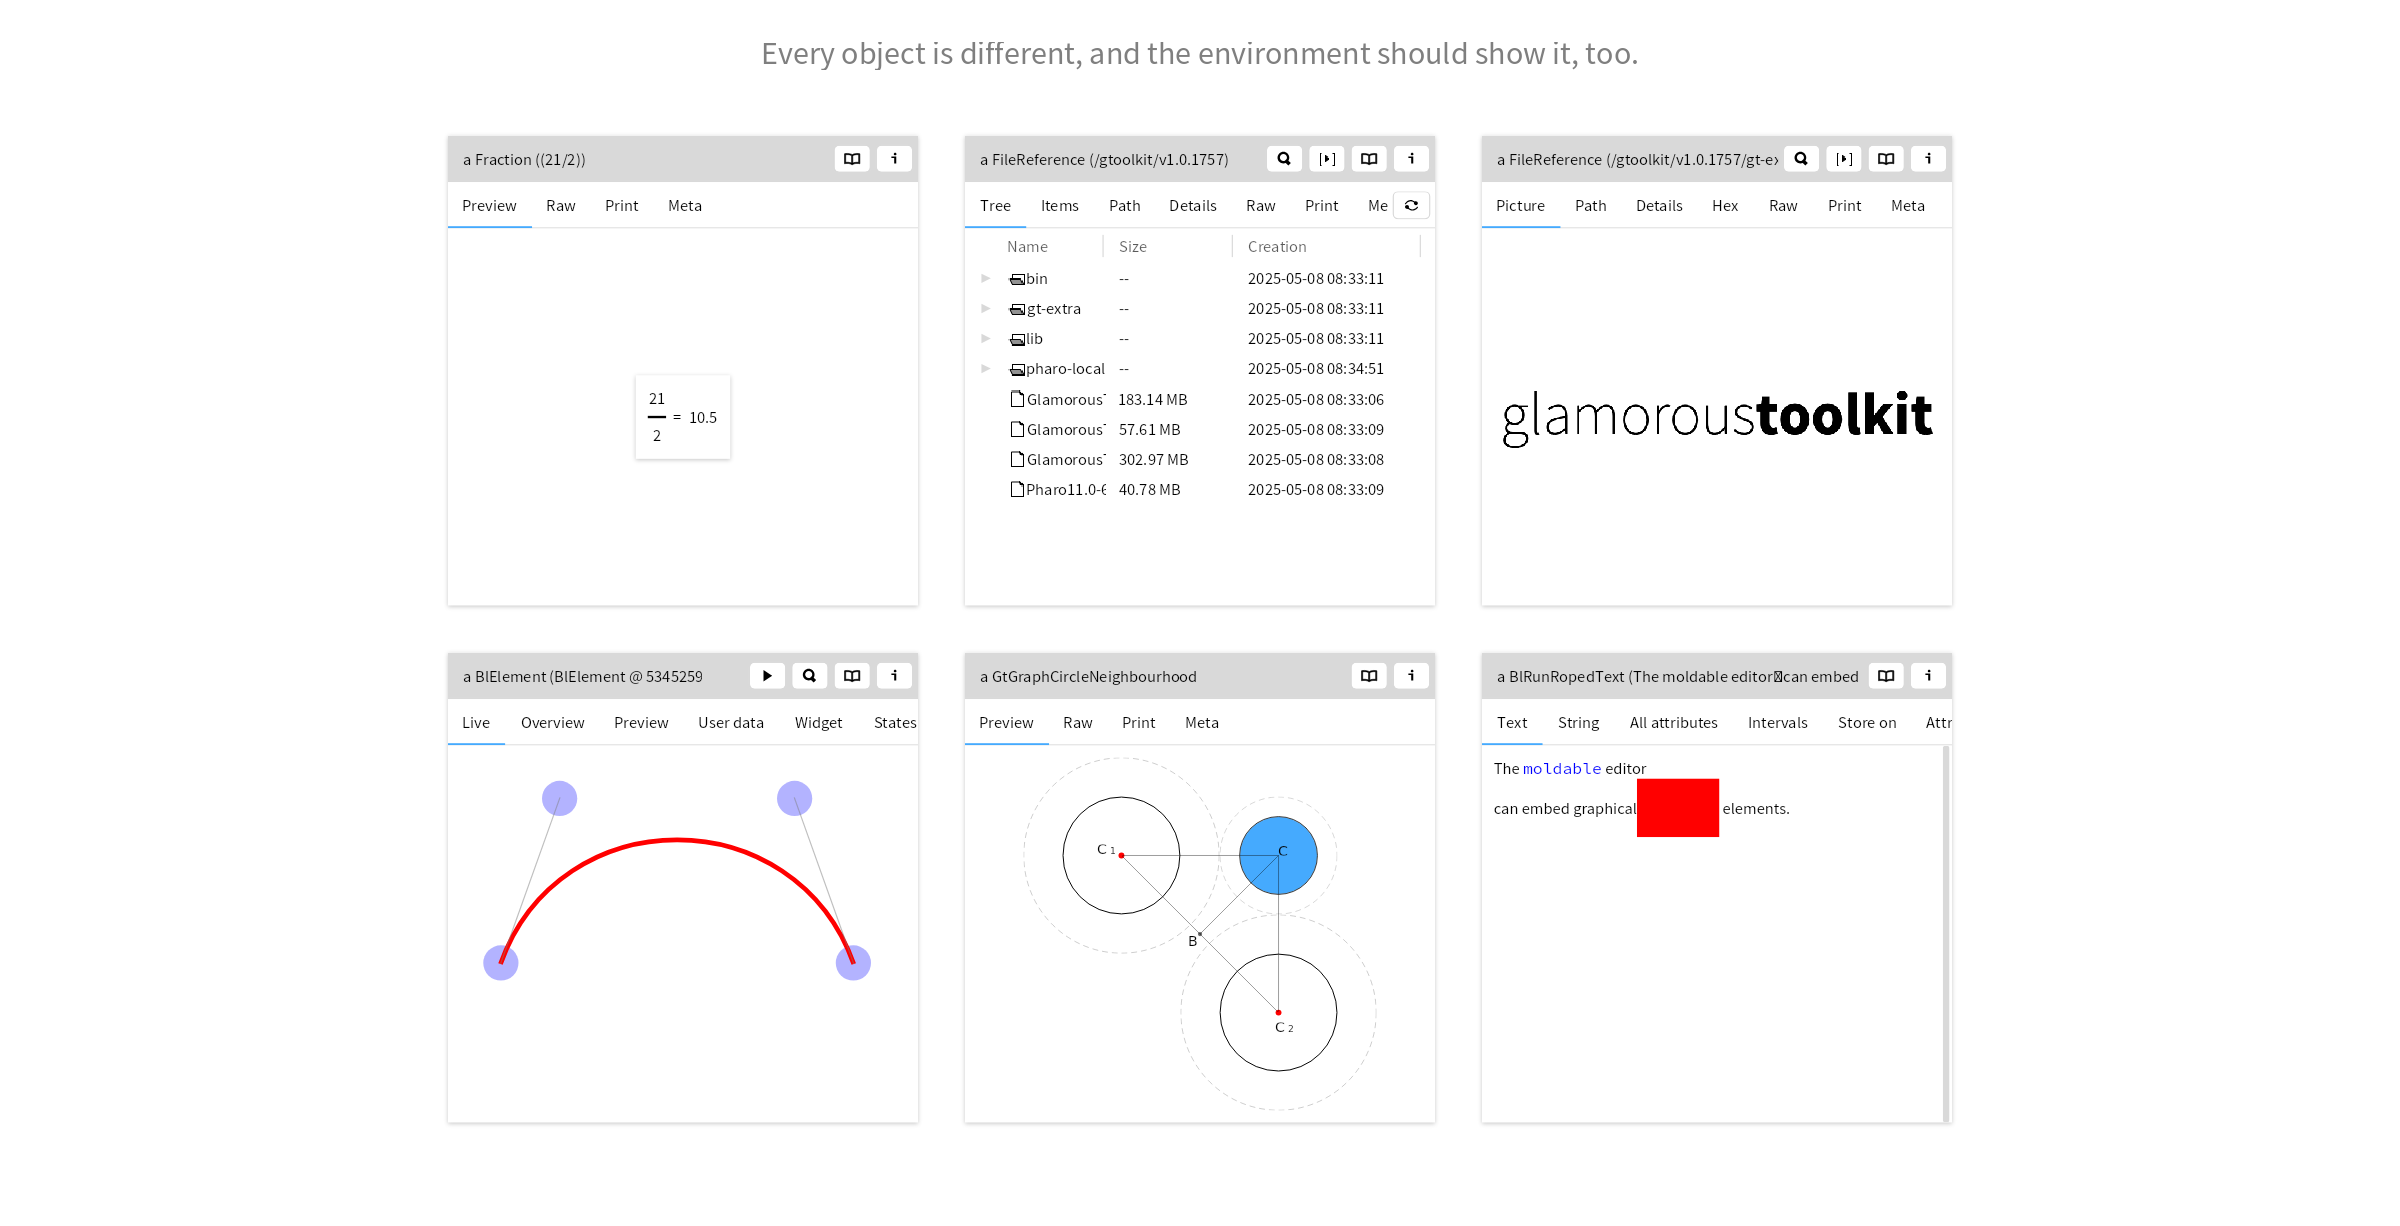Click the 21/2 = 10.5 fraction card

[683, 417]
